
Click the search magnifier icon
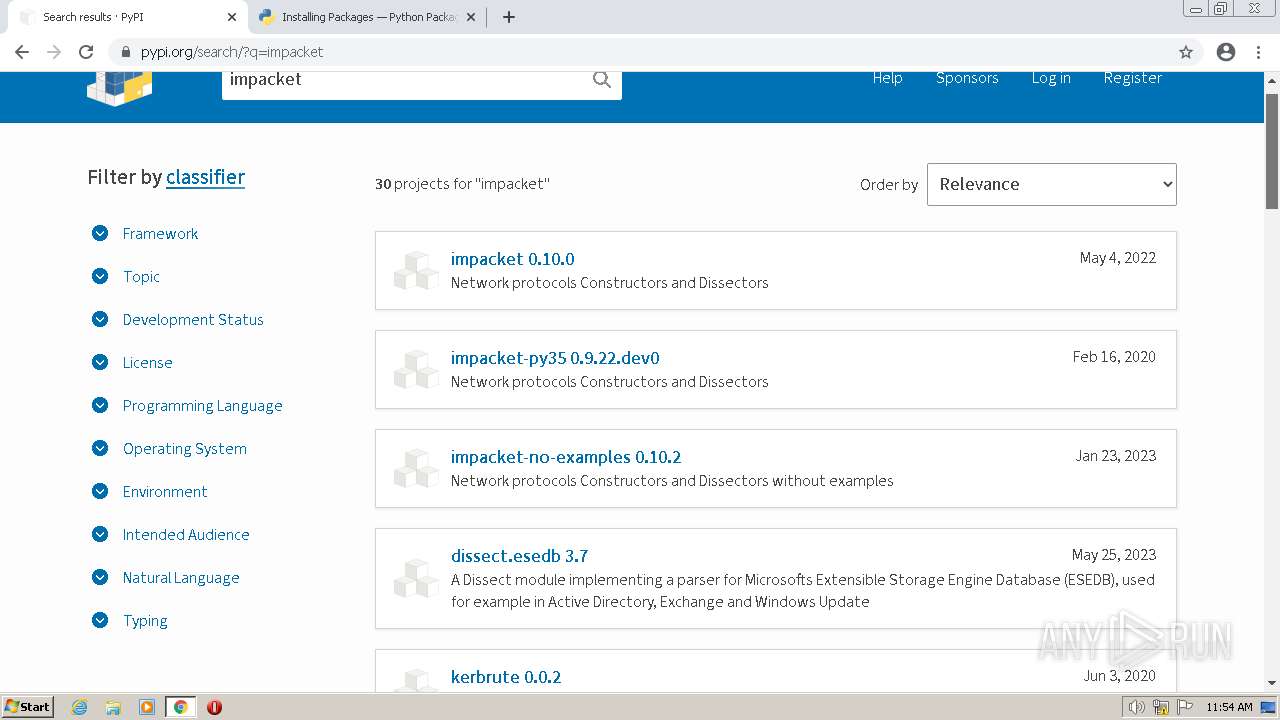click(x=601, y=79)
